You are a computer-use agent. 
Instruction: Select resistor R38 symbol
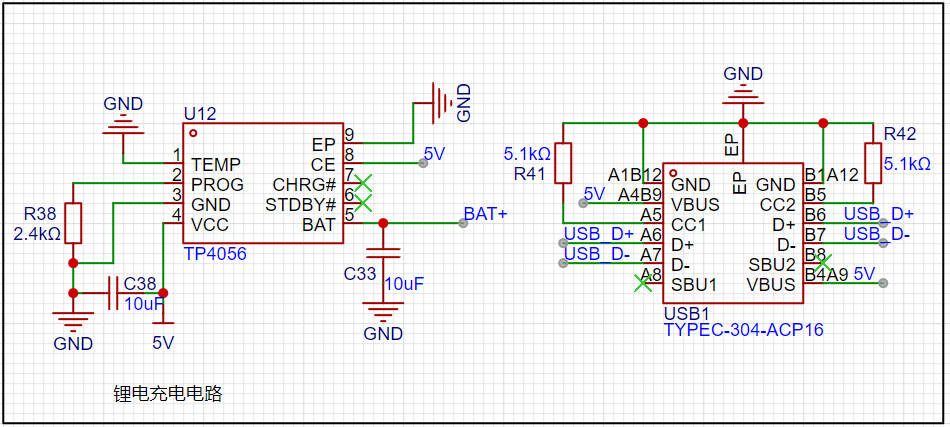(73, 223)
